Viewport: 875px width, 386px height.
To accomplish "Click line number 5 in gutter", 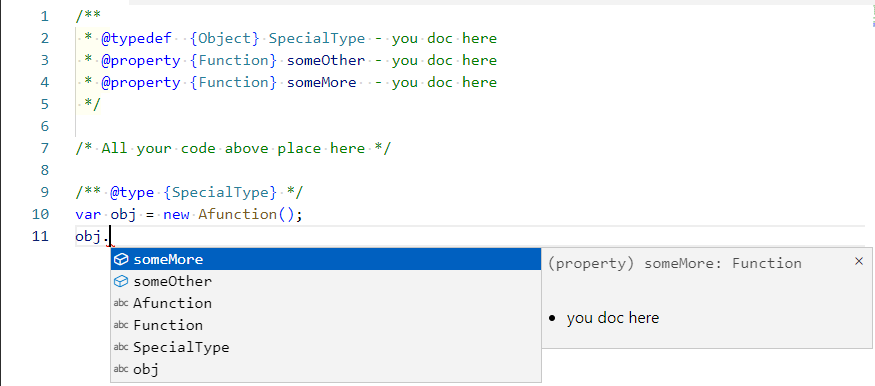I will (x=45, y=104).
